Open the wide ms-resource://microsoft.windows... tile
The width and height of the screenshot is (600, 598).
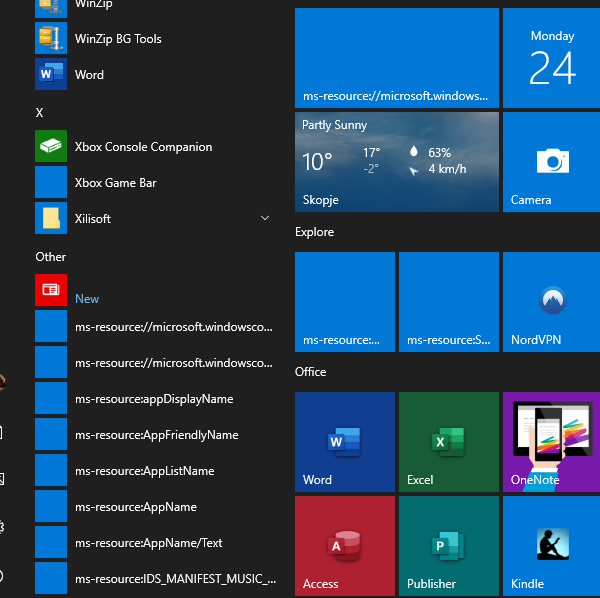(x=397, y=58)
